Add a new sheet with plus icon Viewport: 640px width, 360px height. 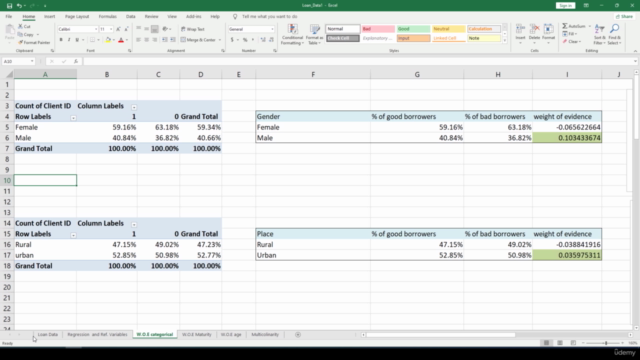click(298, 335)
